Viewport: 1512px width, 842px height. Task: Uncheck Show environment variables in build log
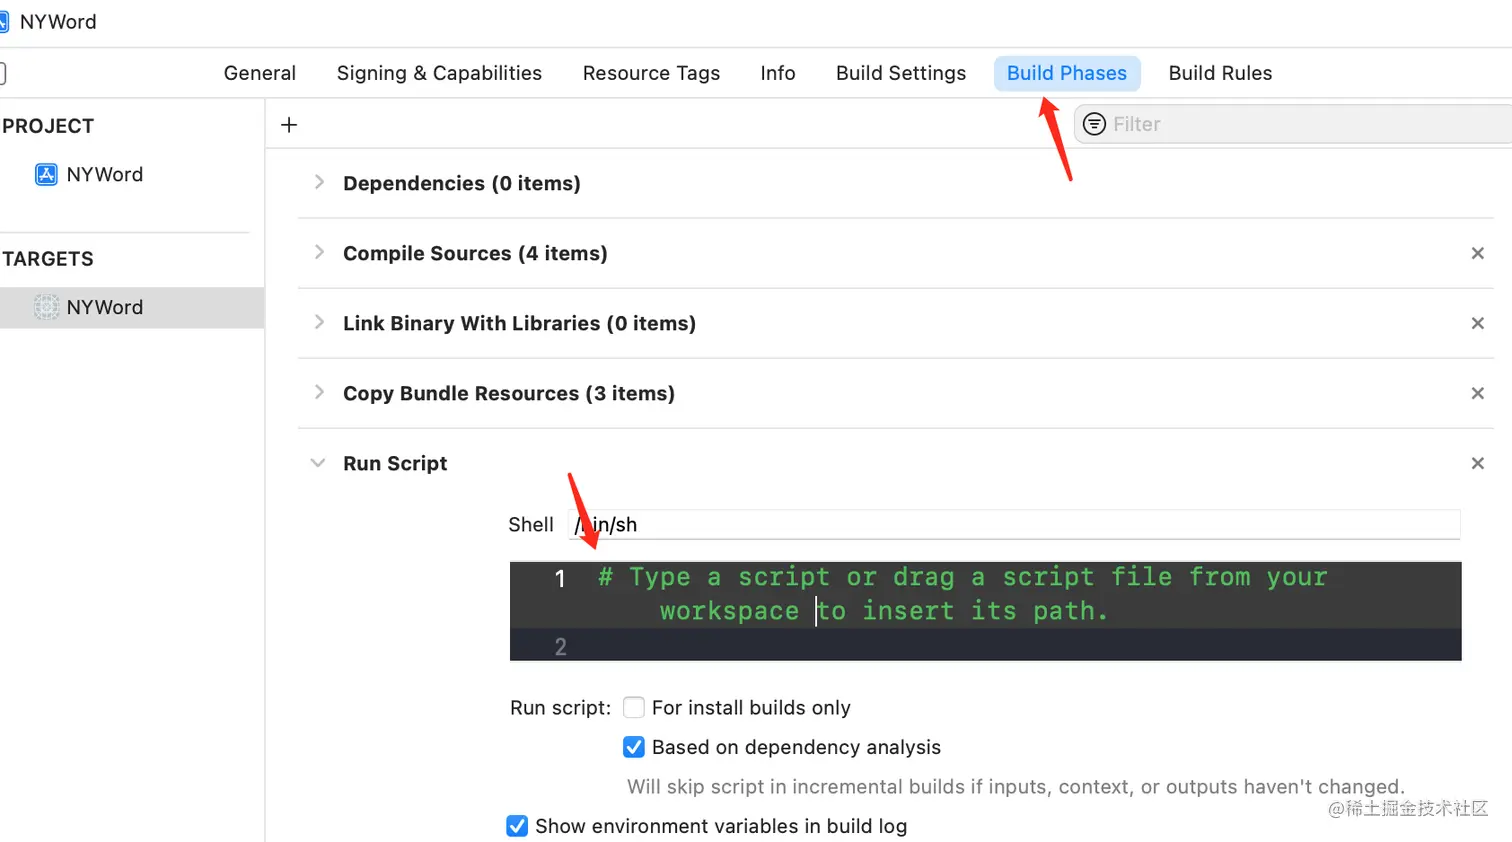click(x=517, y=826)
